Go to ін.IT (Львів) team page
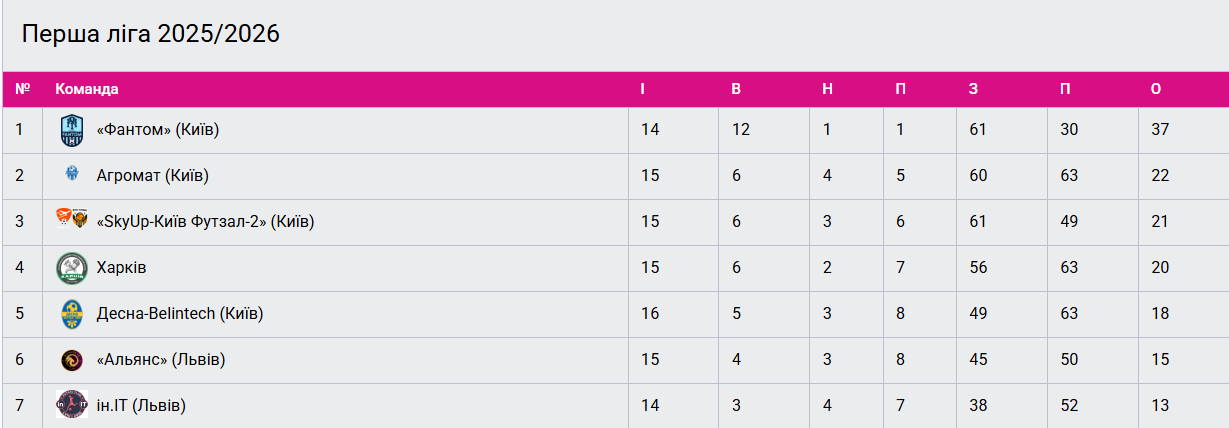This screenshot has height=428, width=1229. click(x=141, y=406)
